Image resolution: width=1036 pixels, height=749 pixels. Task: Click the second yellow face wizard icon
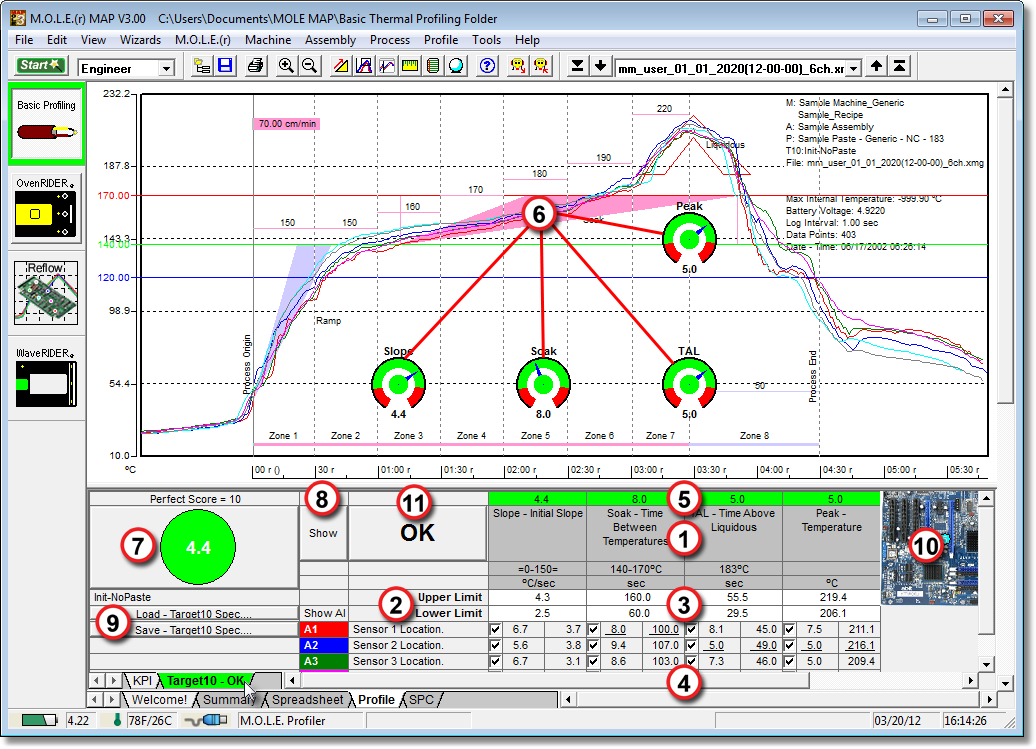coord(541,66)
